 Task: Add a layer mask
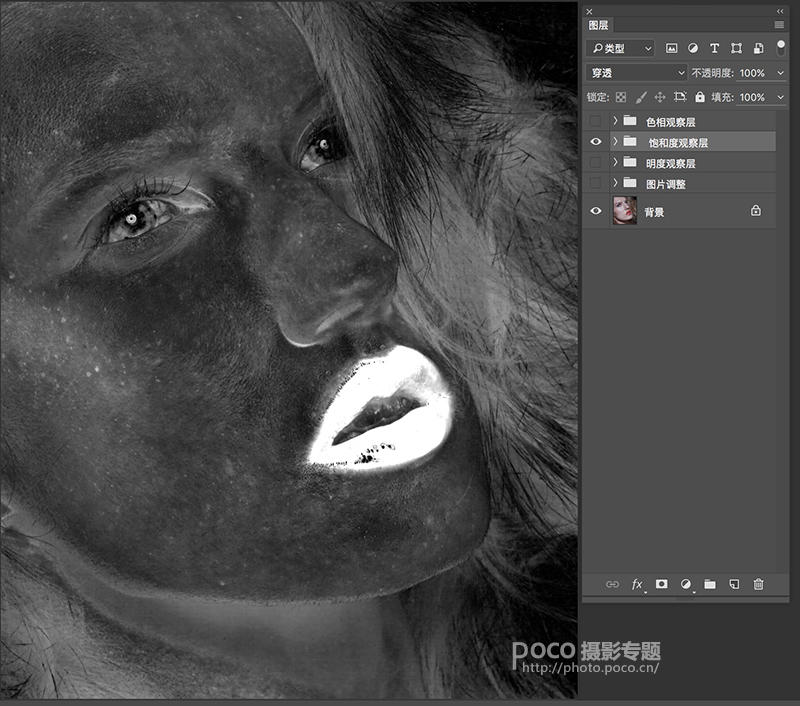click(x=661, y=584)
